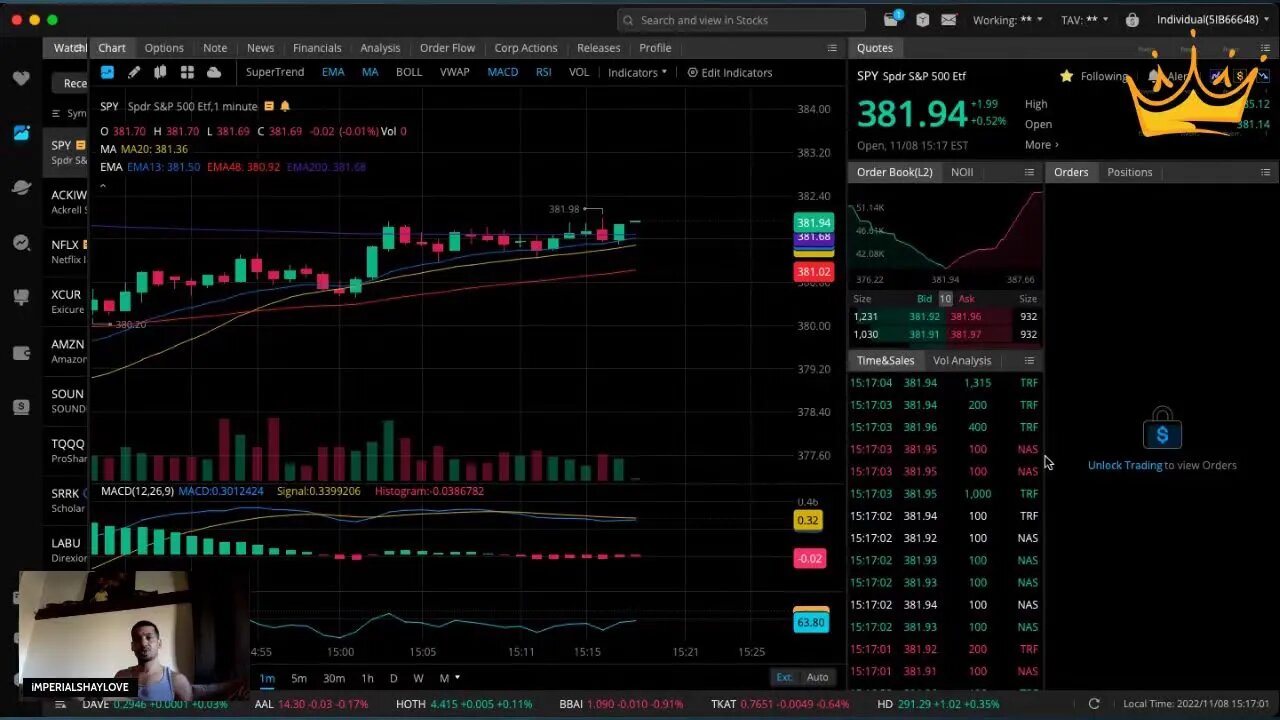Toggle the Auto scale button
Viewport: 1280px width, 720px height.
817,677
